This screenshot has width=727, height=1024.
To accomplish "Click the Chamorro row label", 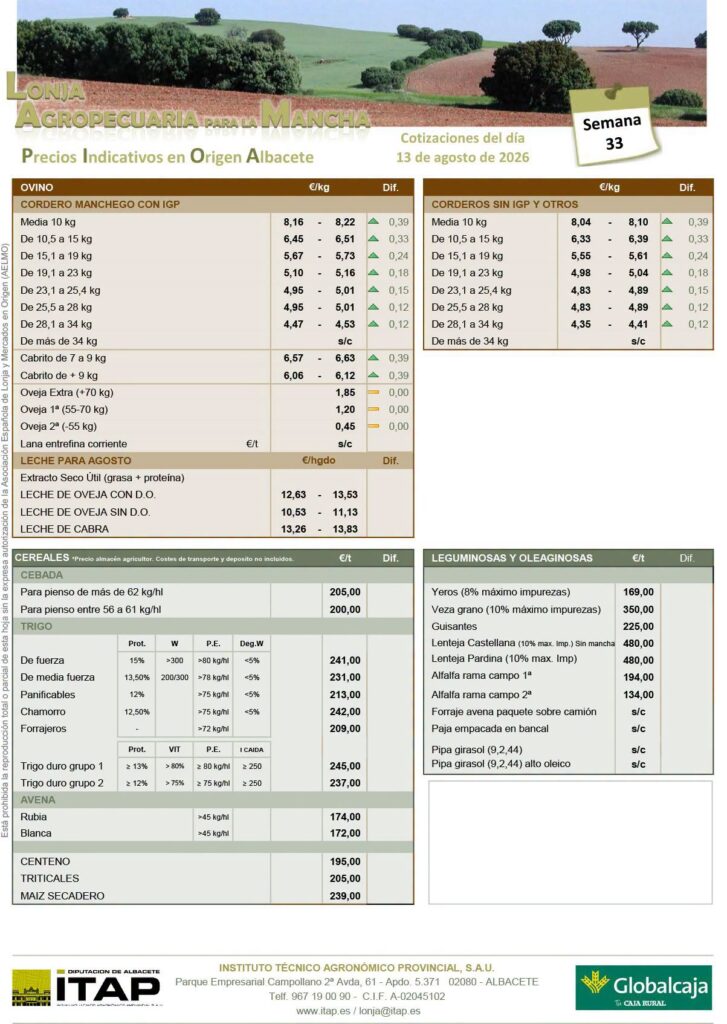I will coord(42,712).
